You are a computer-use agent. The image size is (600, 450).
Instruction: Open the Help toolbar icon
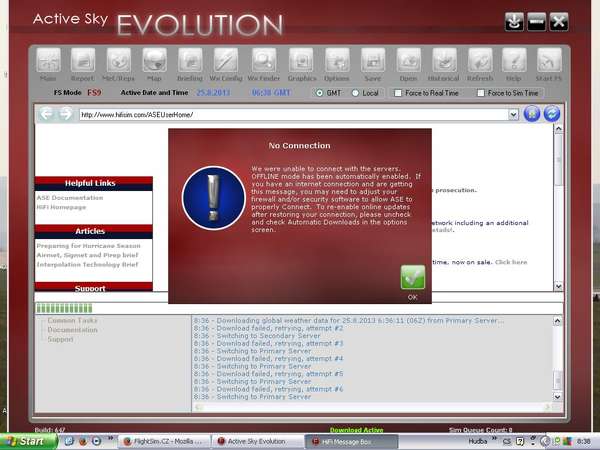[x=514, y=60]
